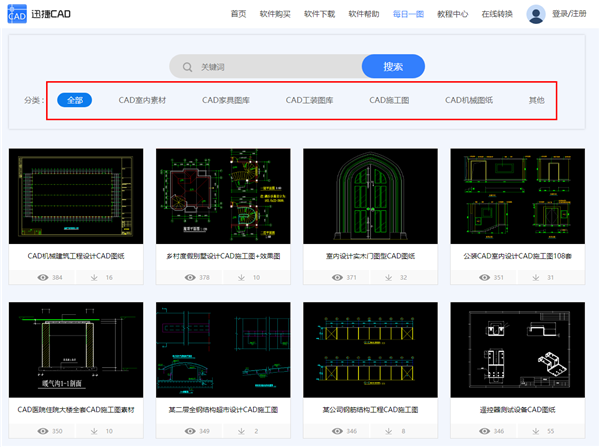Screen dimensions: 600x447
Task: Click the user avatar icon
Action: (x=536, y=14)
